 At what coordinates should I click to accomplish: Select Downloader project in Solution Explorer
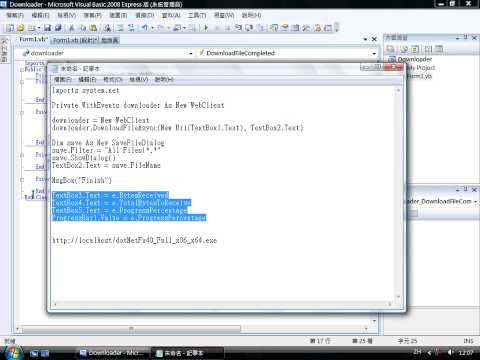coord(415,59)
